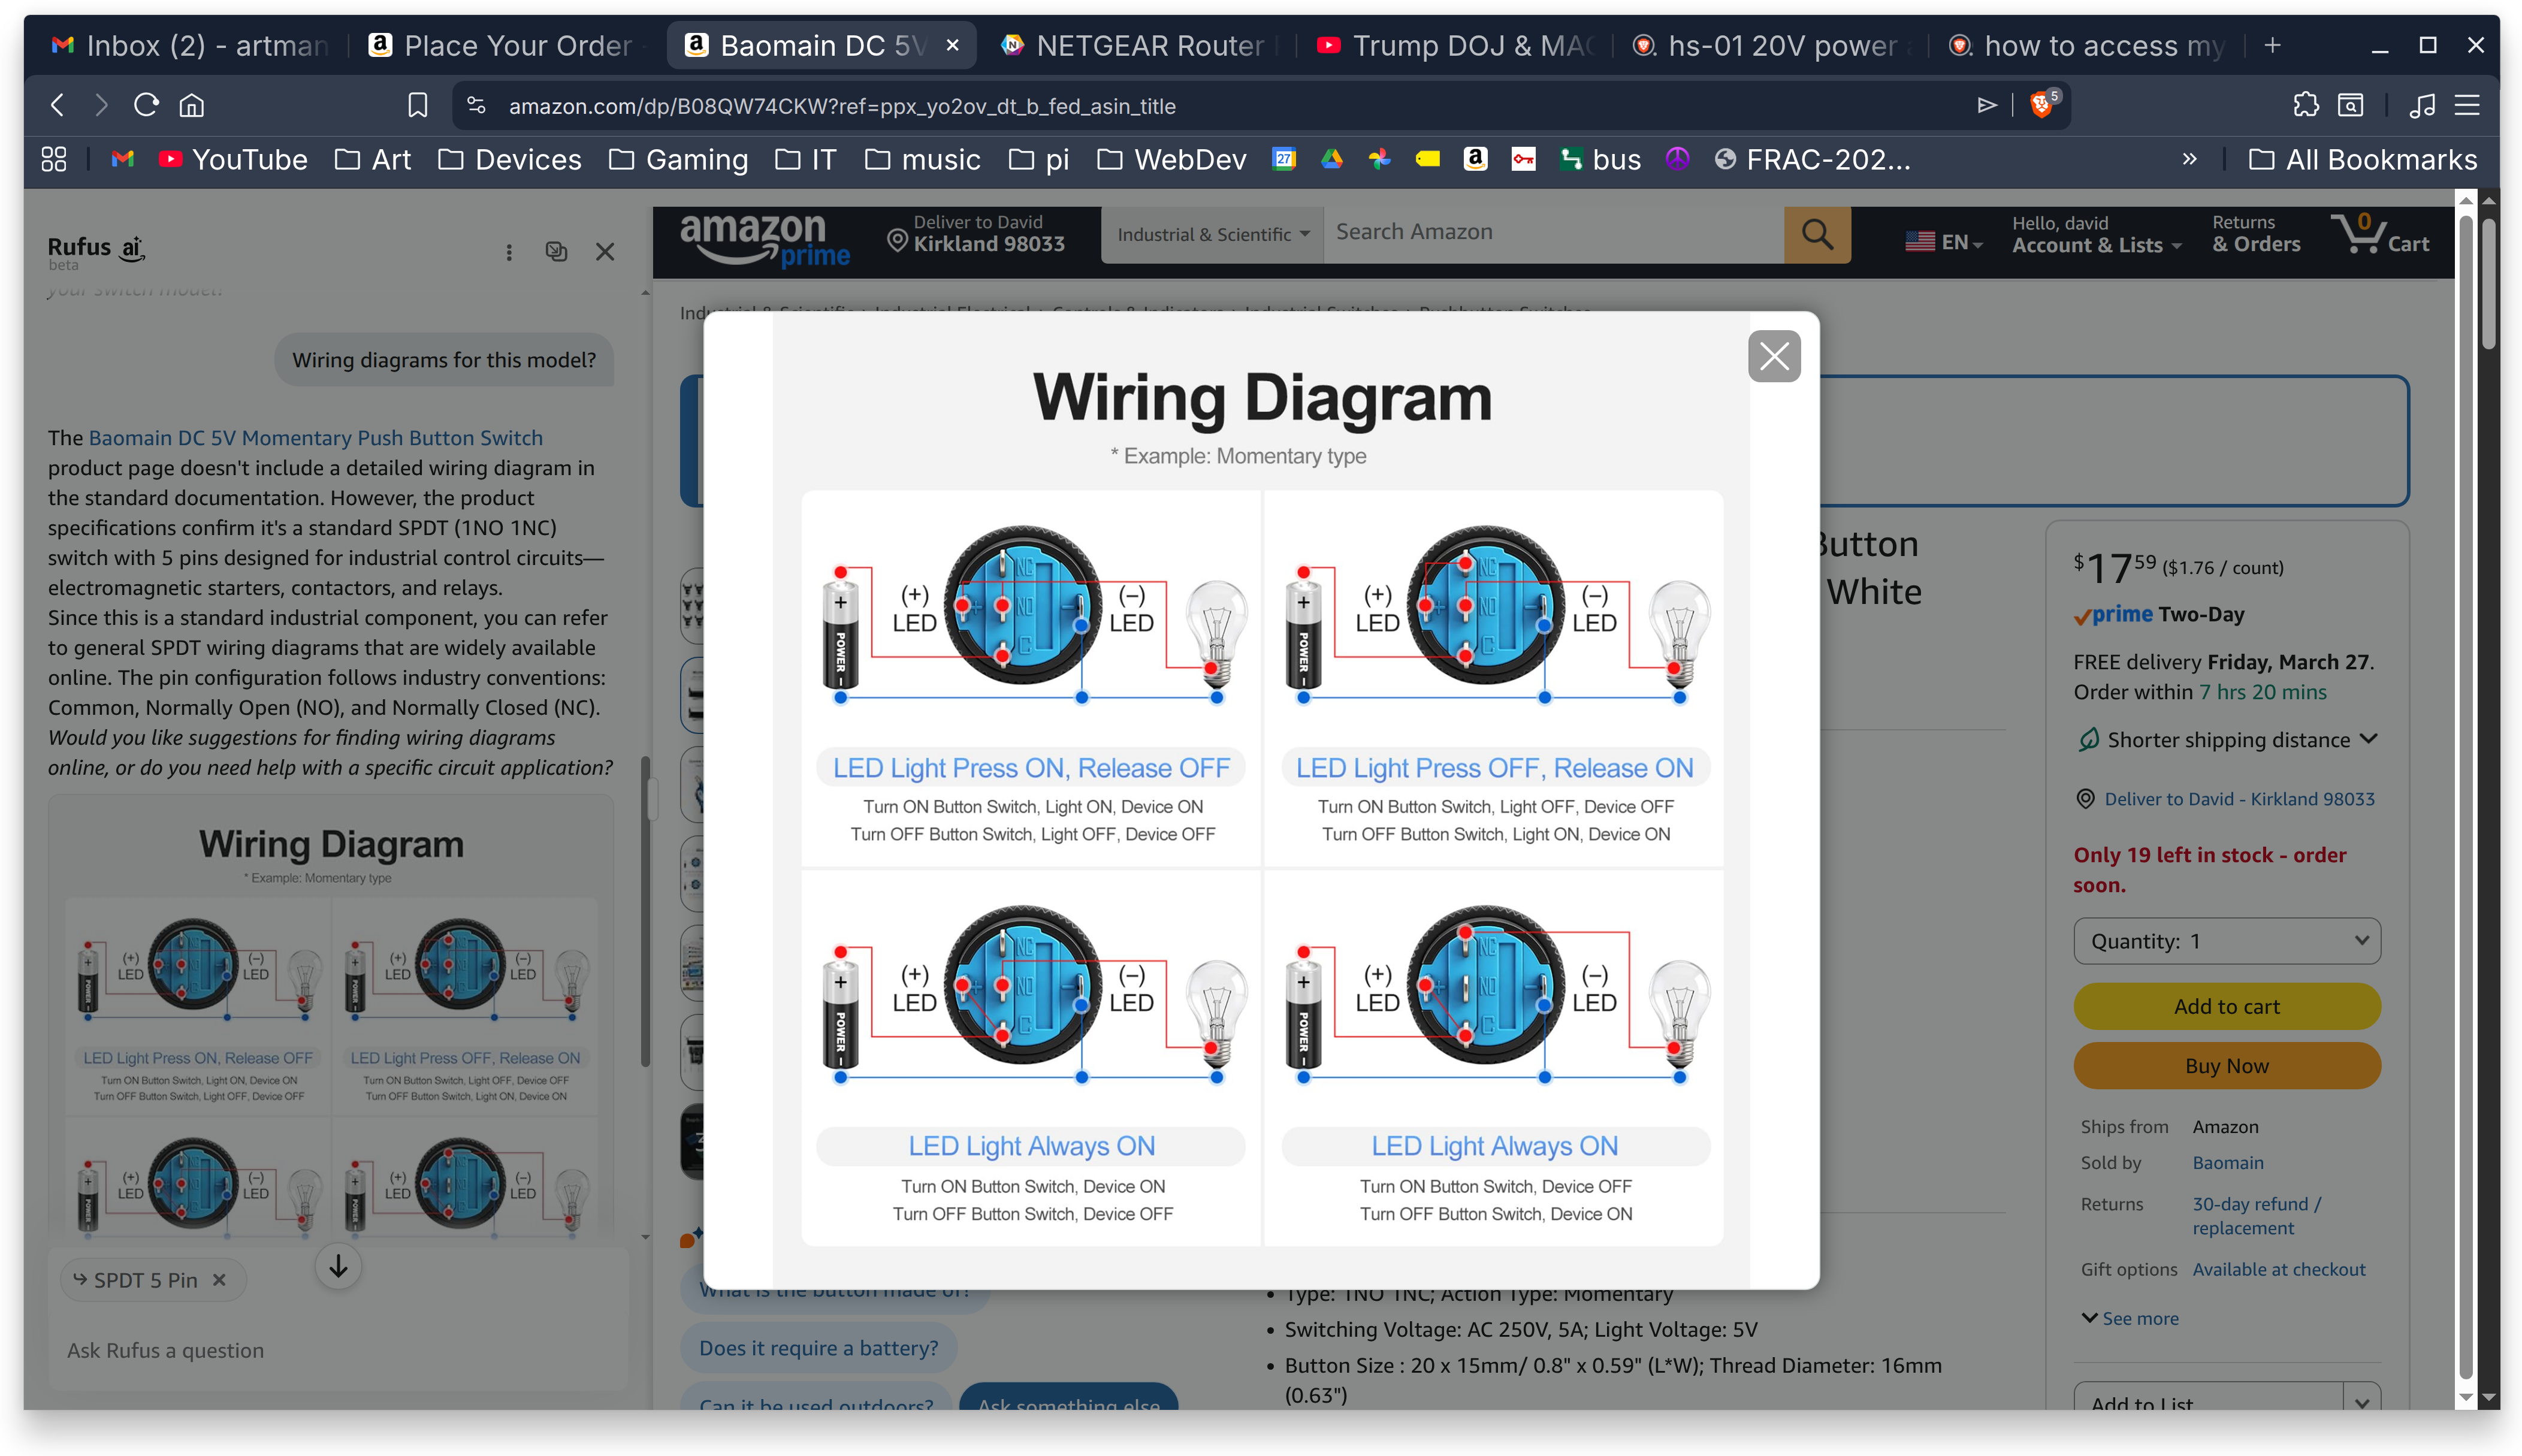This screenshot has height=1456, width=2522.
Task: Open the browser home page
Action: [192, 105]
